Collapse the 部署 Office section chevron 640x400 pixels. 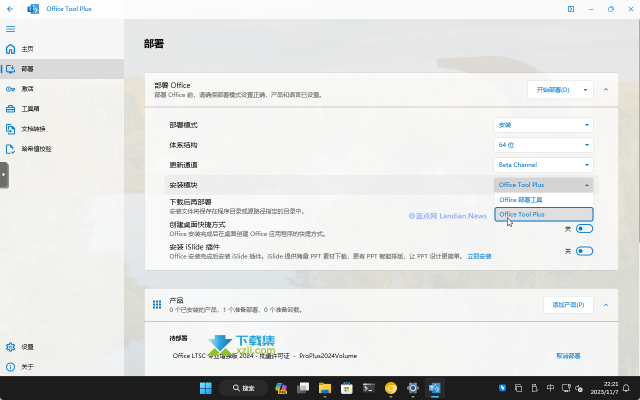606,90
